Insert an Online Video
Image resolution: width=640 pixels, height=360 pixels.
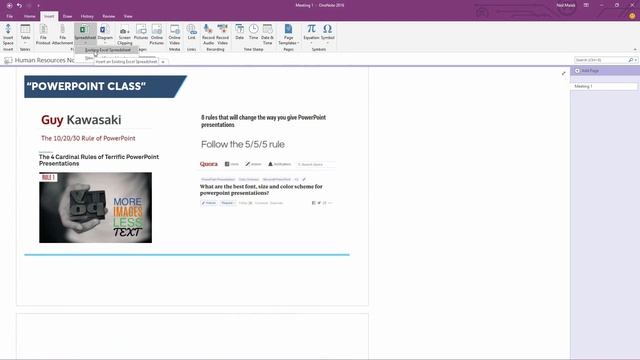(x=174, y=34)
